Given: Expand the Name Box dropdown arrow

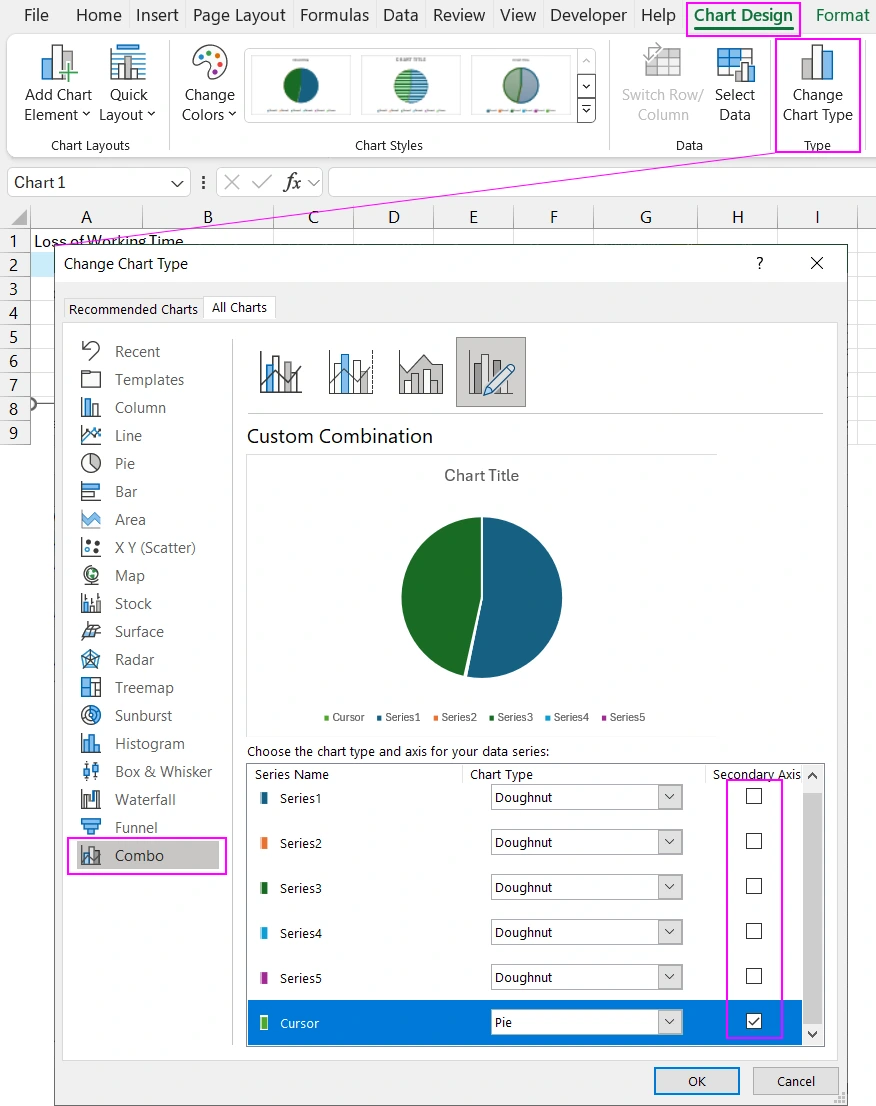Looking at the screenshot, I should (x=177, y=183).
